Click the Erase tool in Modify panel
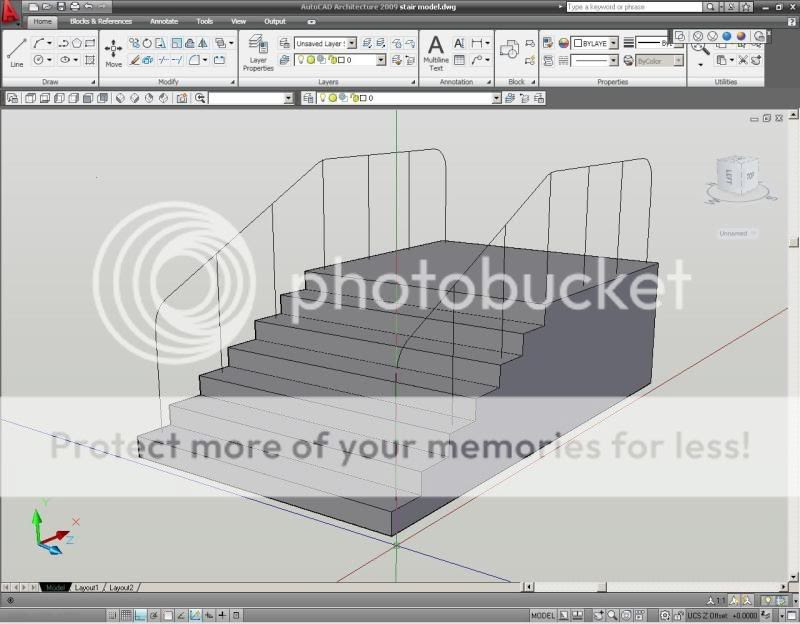800x624 pixels. [x=134, y=60]
